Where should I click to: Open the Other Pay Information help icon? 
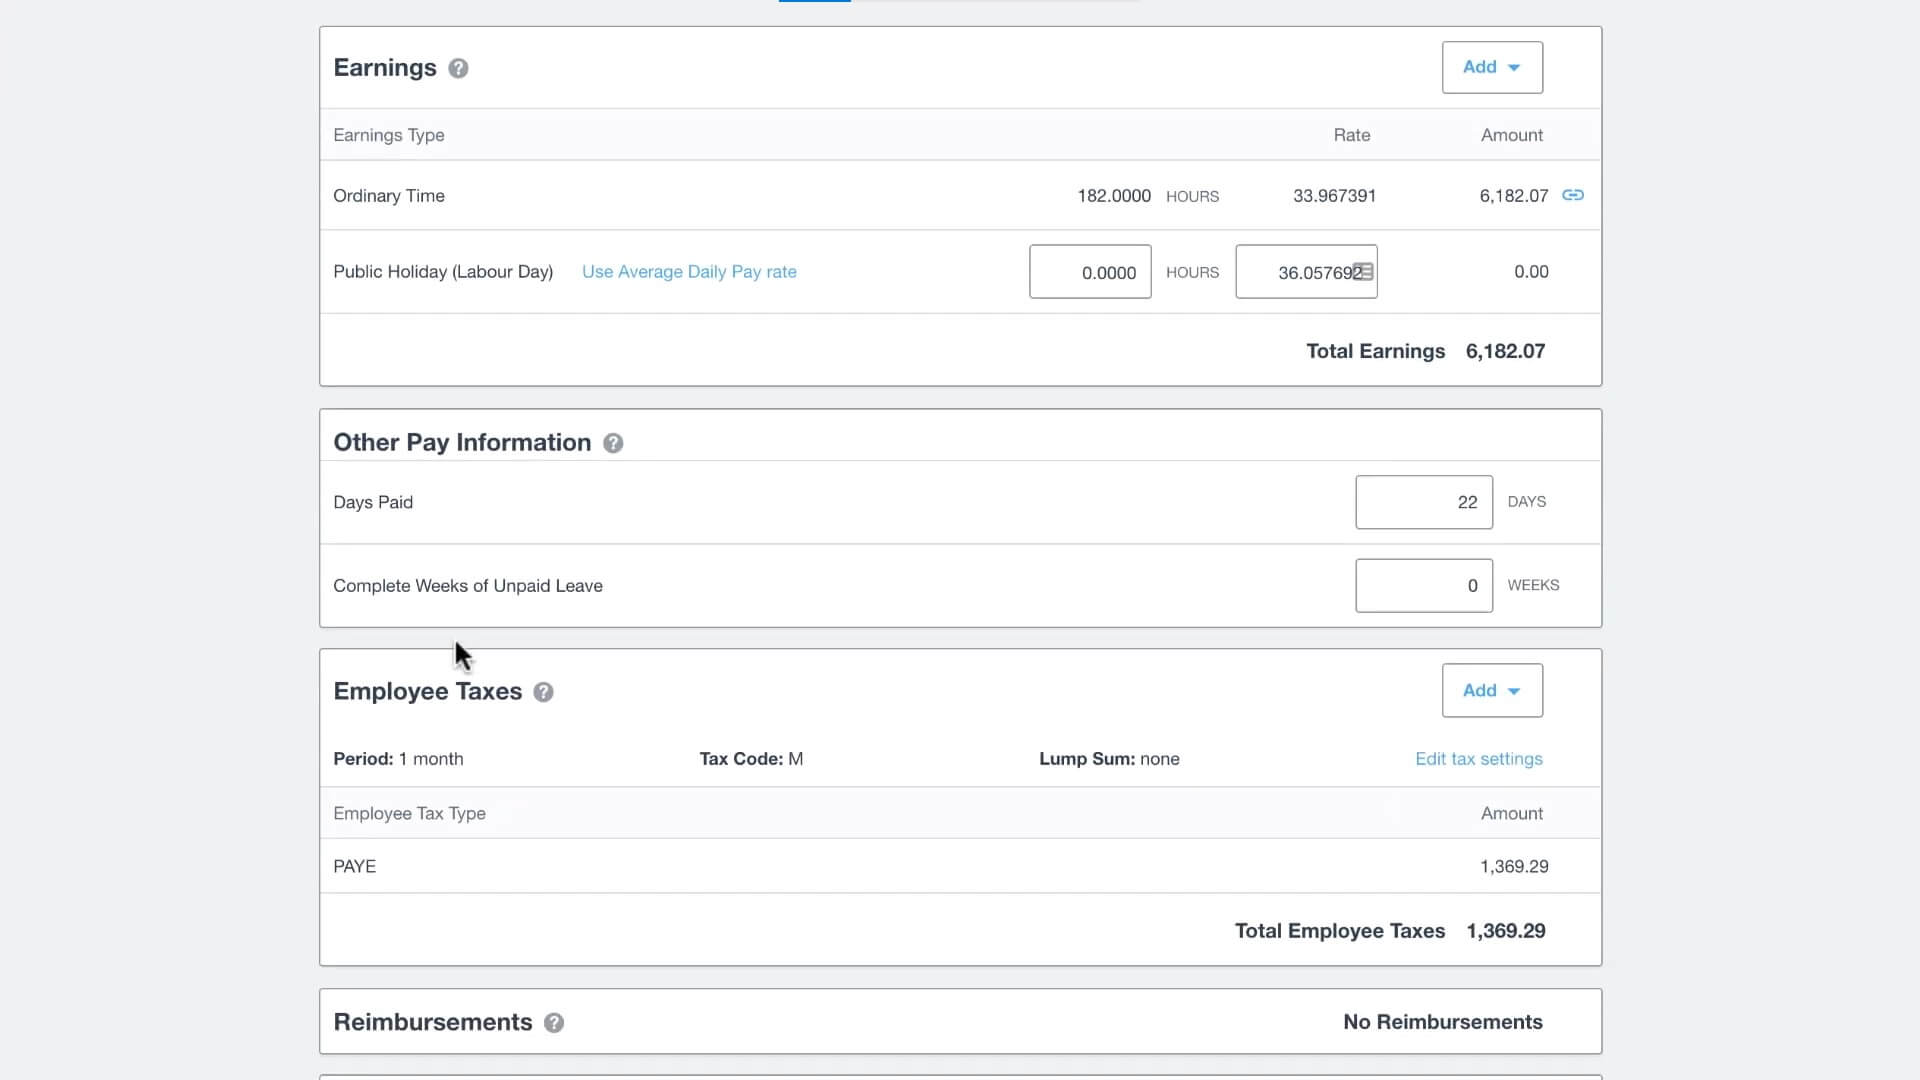pos(613,443)
